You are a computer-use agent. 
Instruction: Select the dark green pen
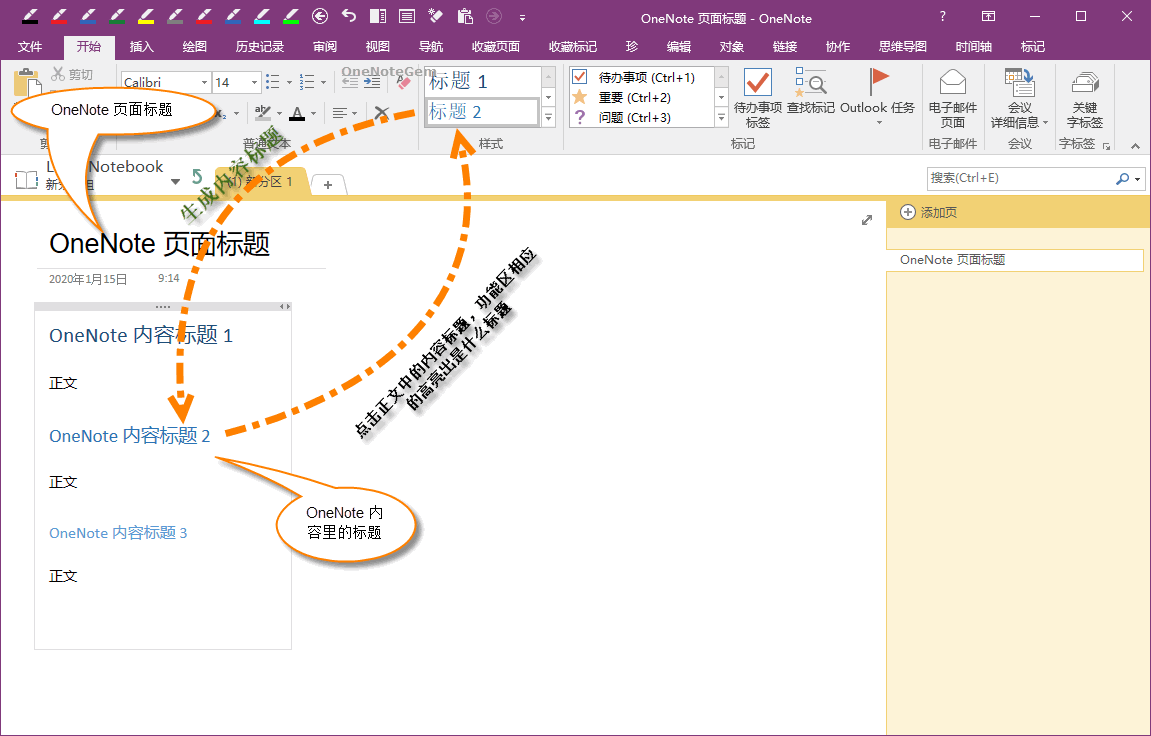click(117, 16)
